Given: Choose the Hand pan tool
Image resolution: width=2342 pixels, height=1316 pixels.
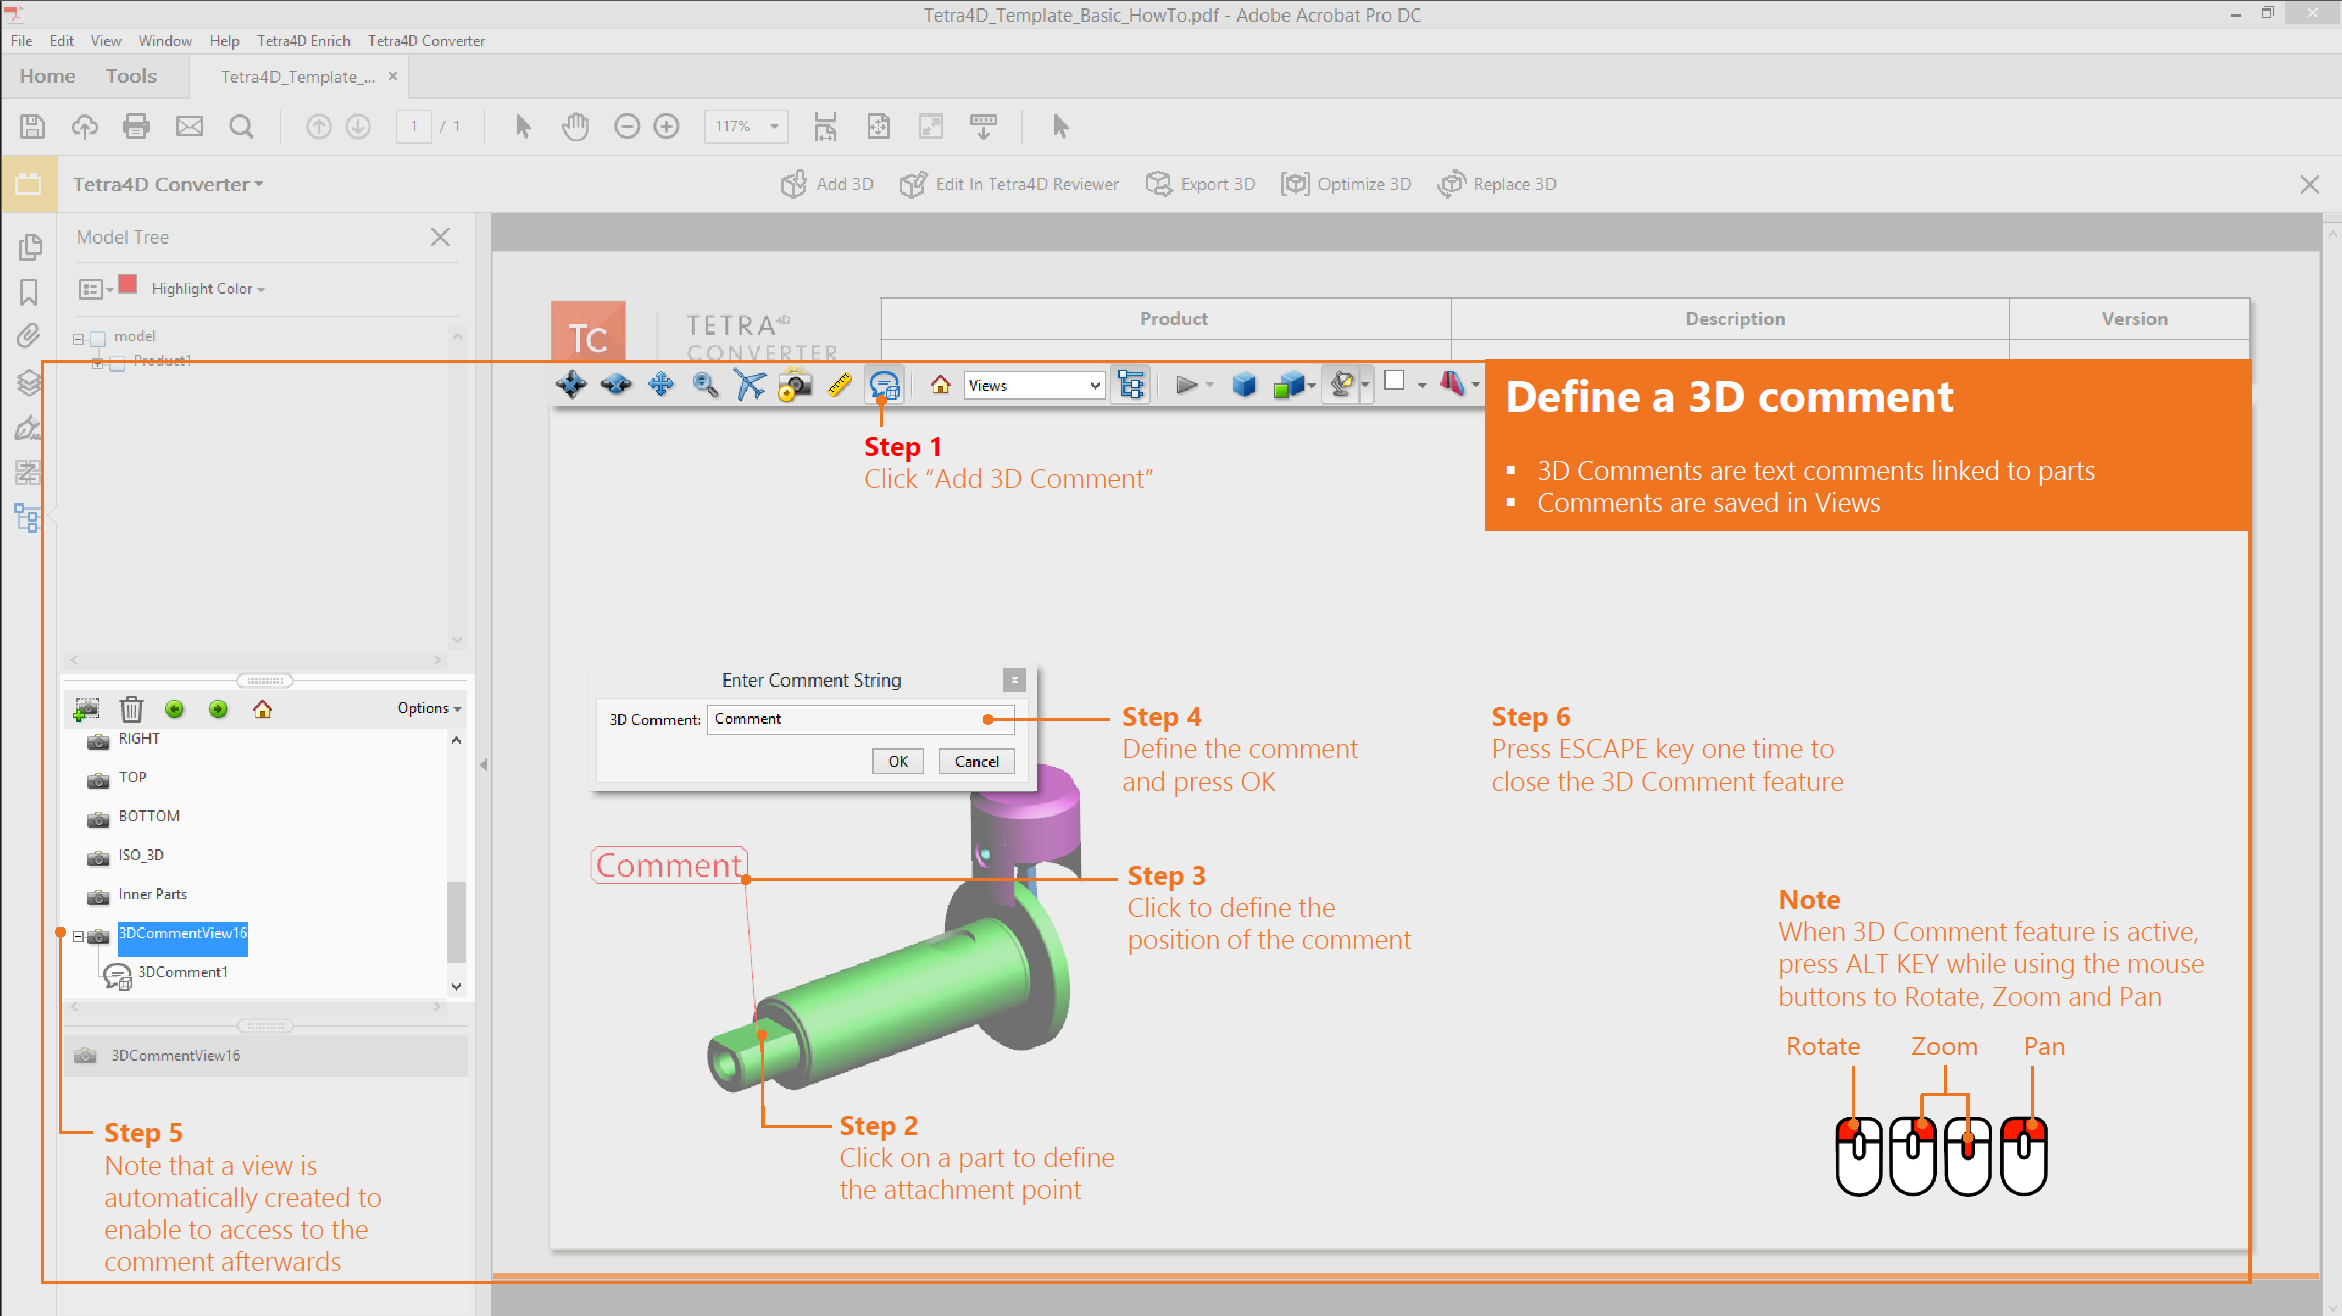Looking at the screenshot, I should tap(575, 126).
